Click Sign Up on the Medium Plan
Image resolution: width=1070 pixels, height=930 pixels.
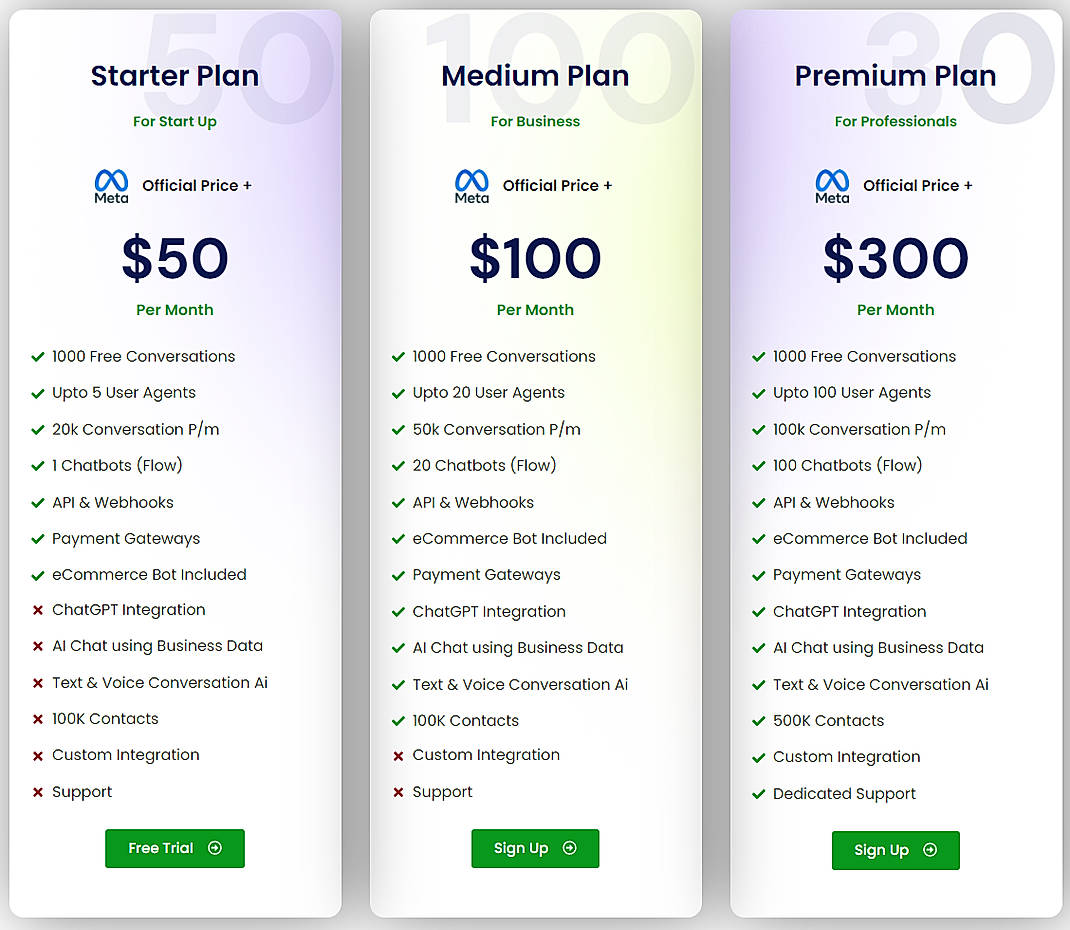pos(535,847)
